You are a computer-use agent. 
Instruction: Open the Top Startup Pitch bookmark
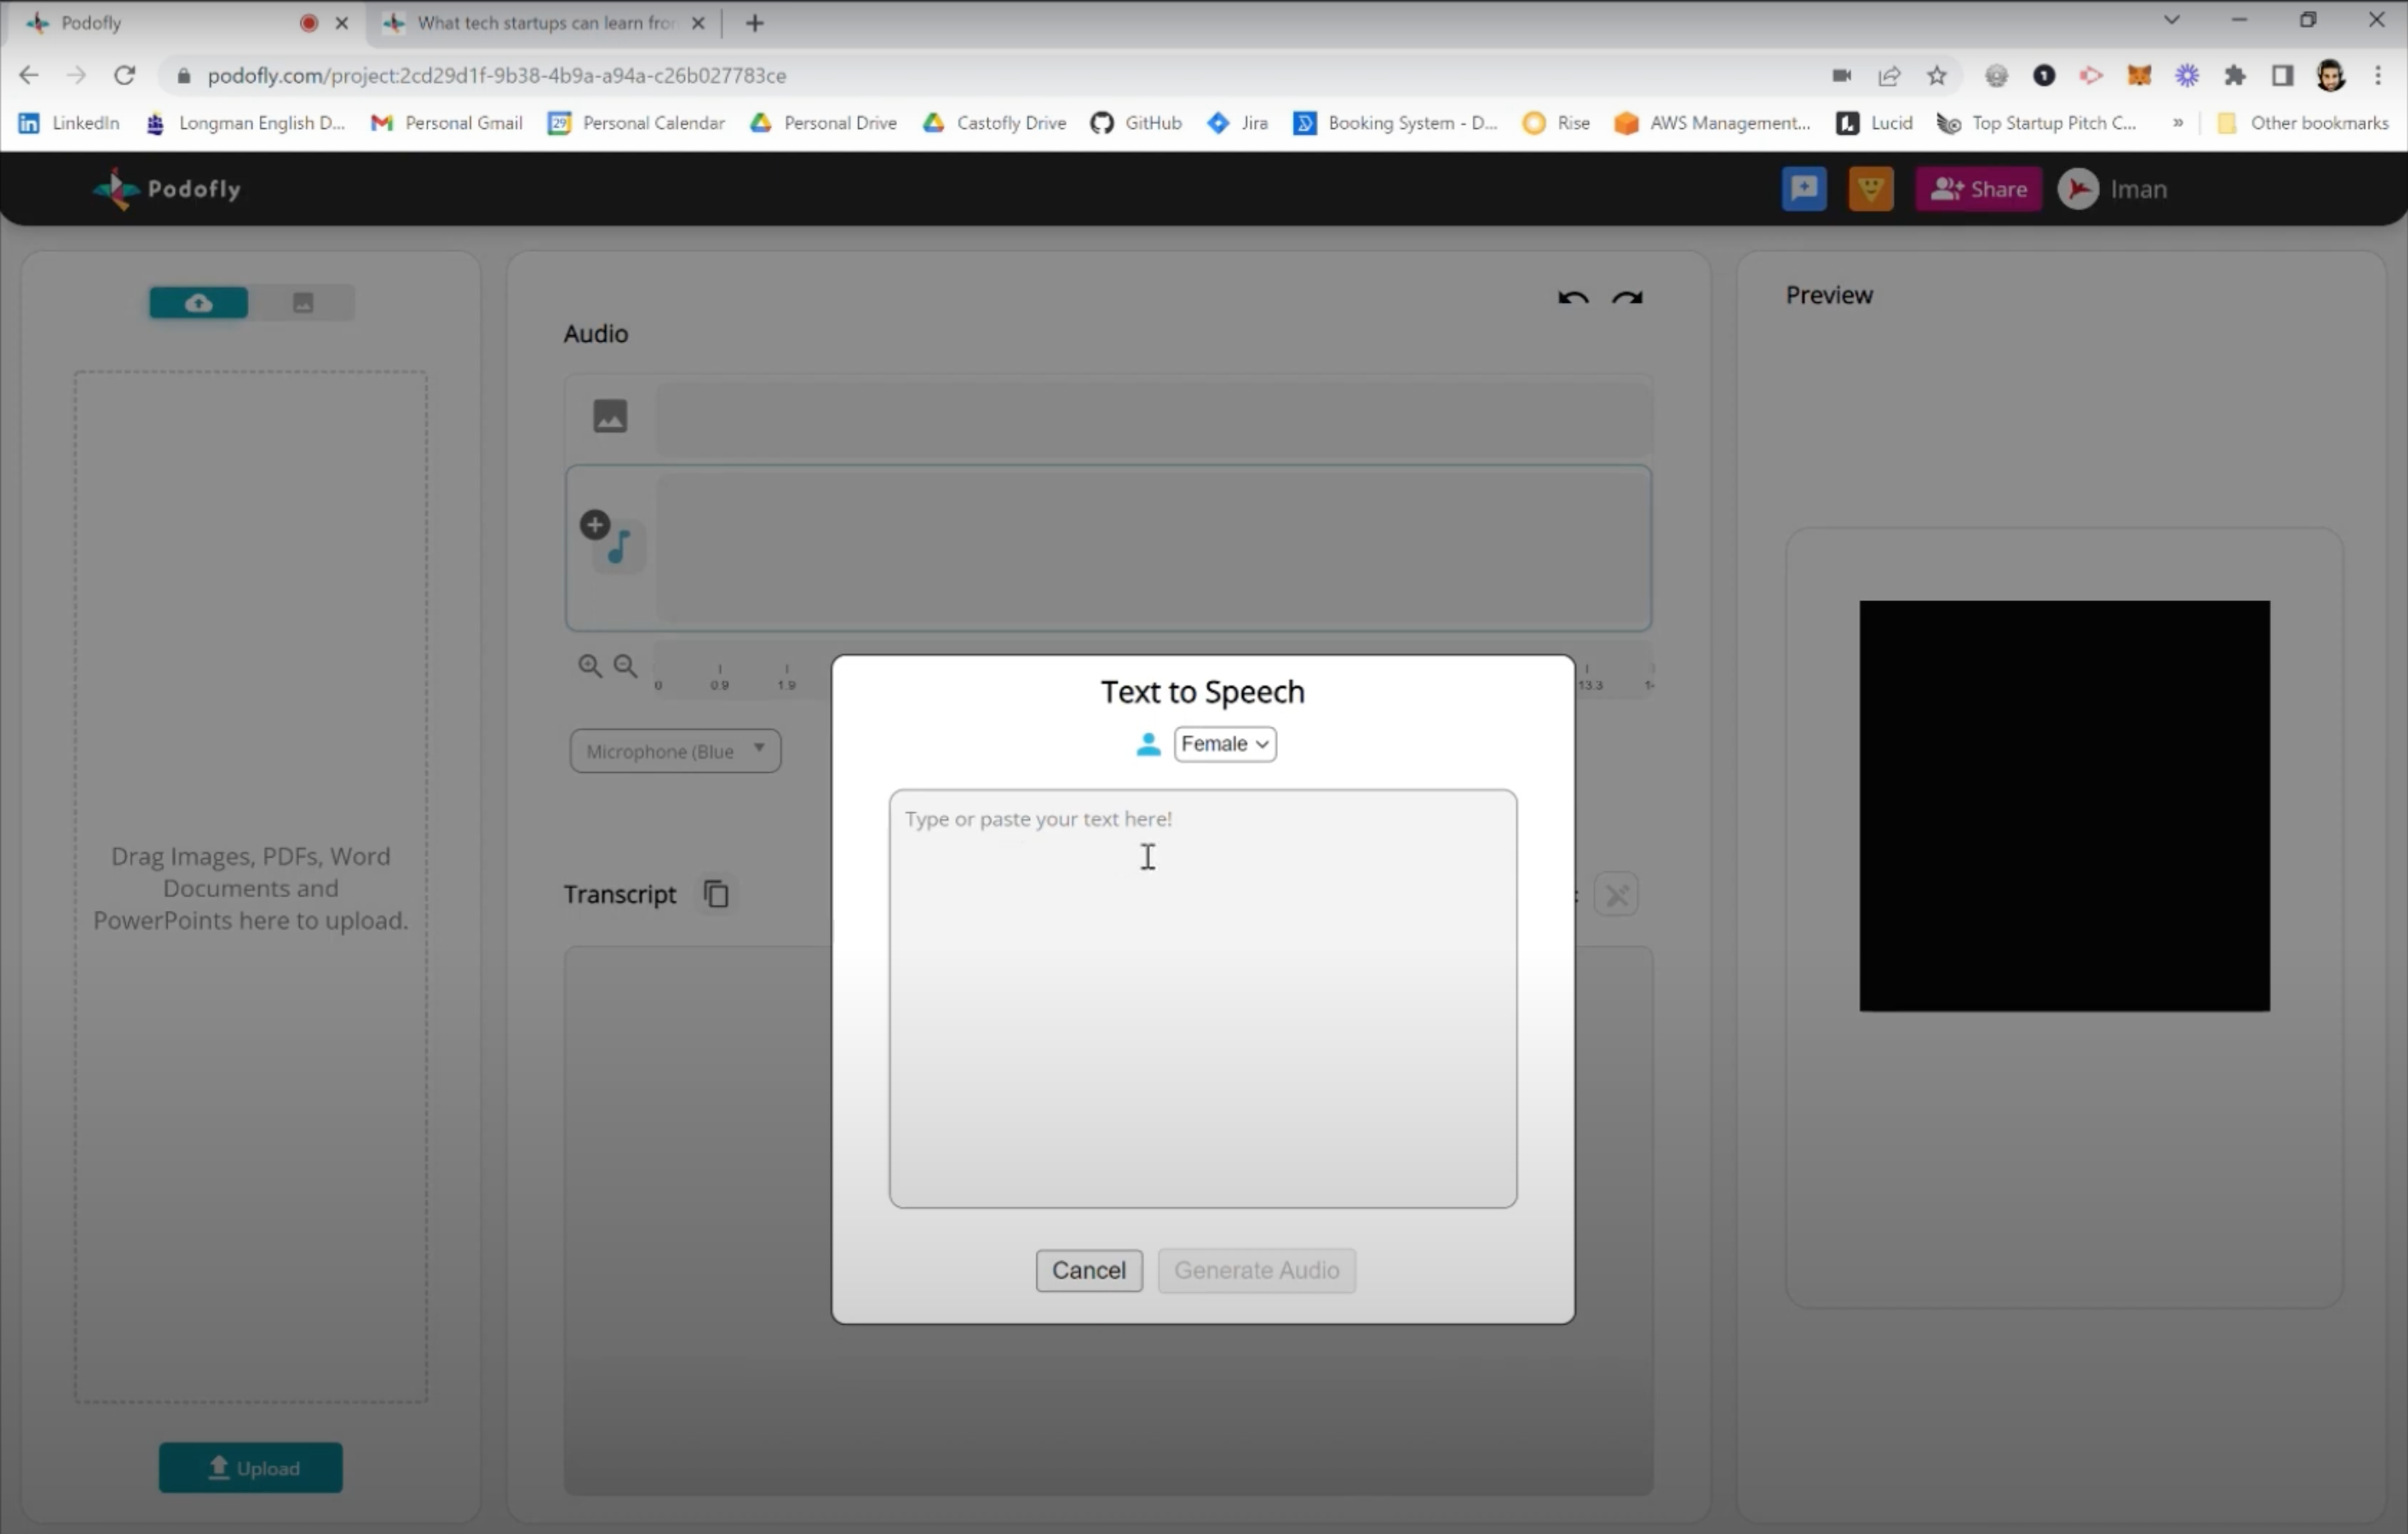2037,123
